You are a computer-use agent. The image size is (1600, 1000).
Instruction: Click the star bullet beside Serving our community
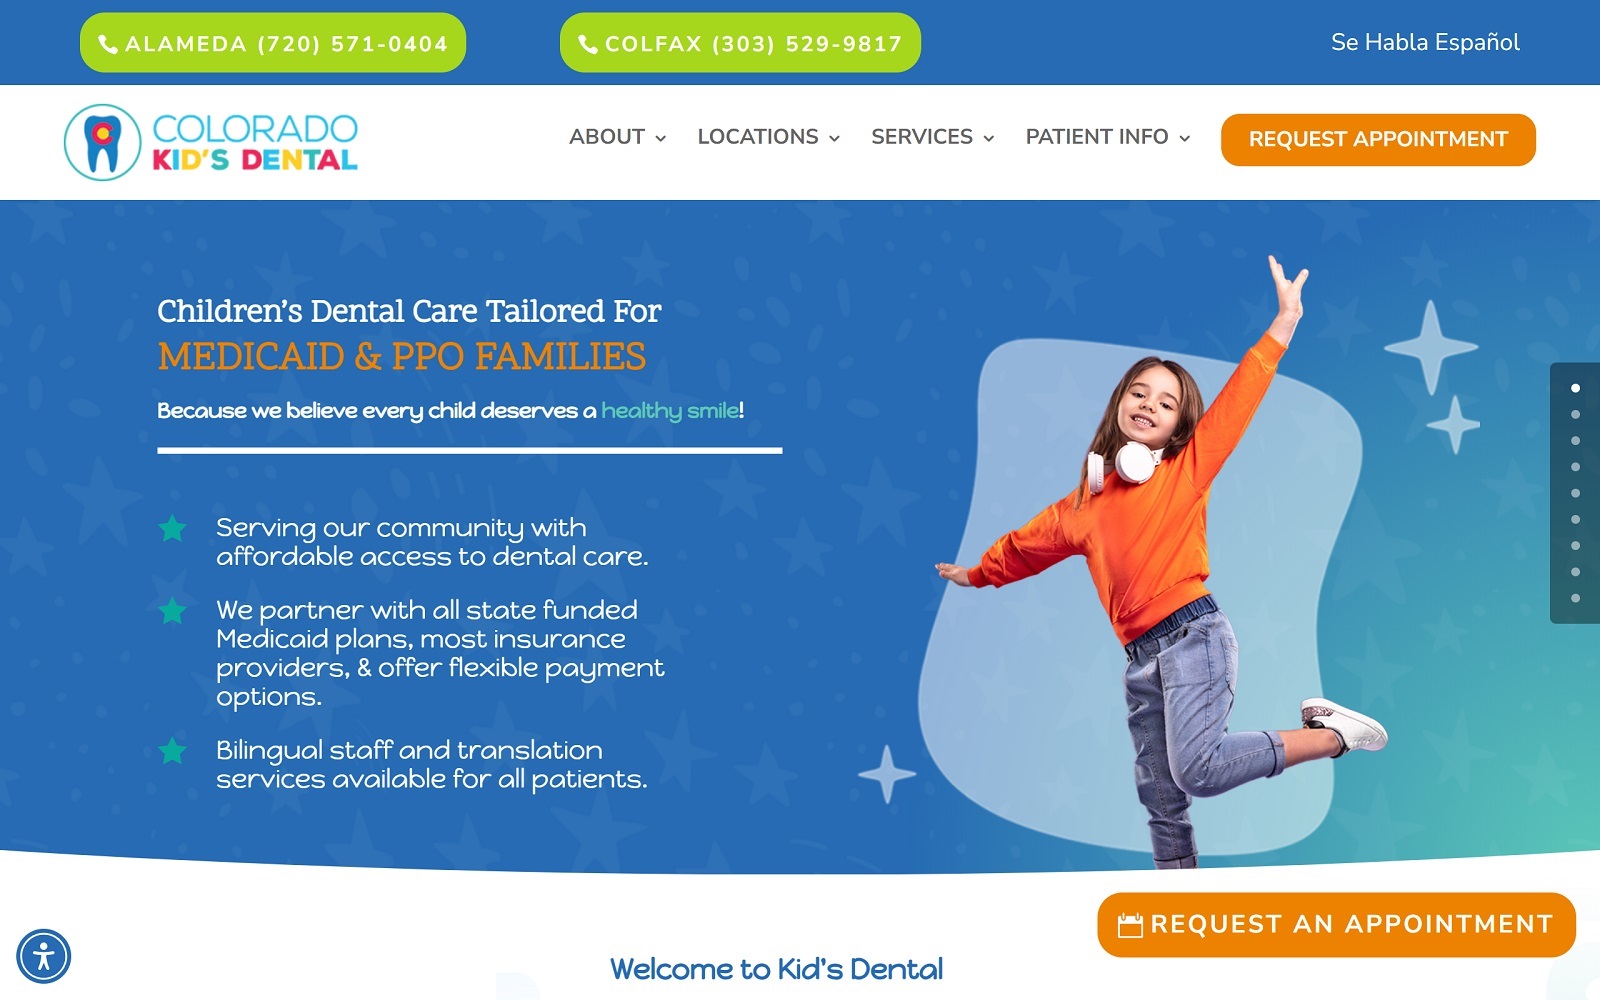click(x=173, y=528)
